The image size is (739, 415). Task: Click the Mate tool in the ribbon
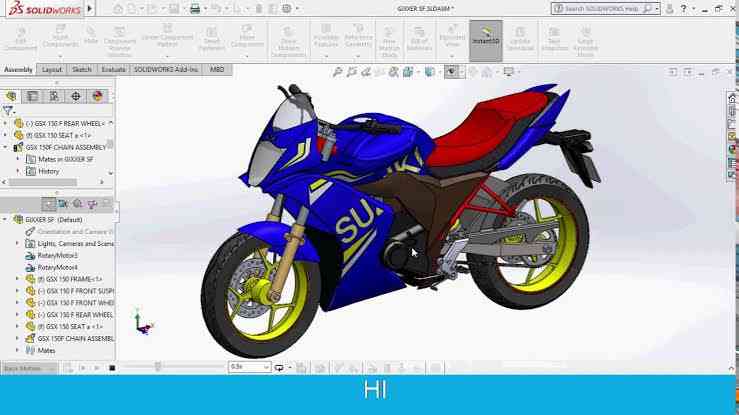click(90, 36)
